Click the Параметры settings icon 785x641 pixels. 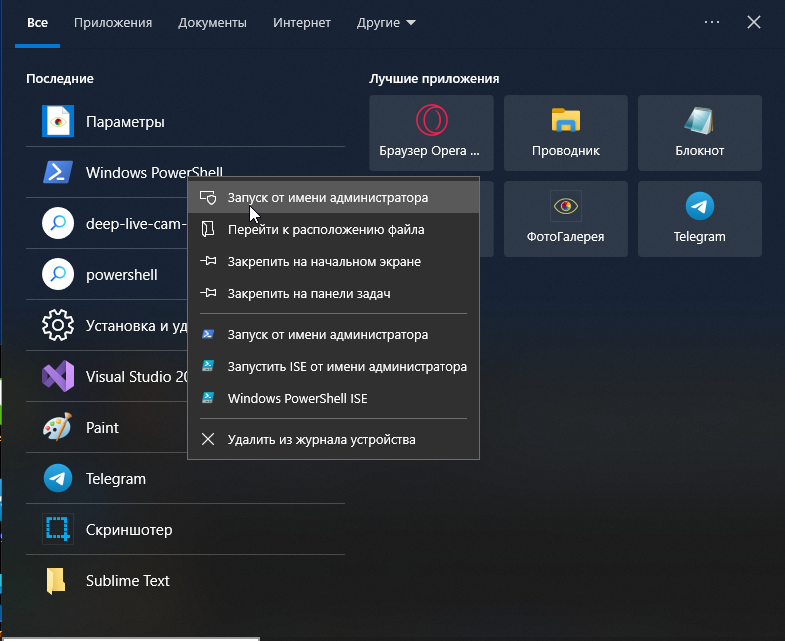58,122
